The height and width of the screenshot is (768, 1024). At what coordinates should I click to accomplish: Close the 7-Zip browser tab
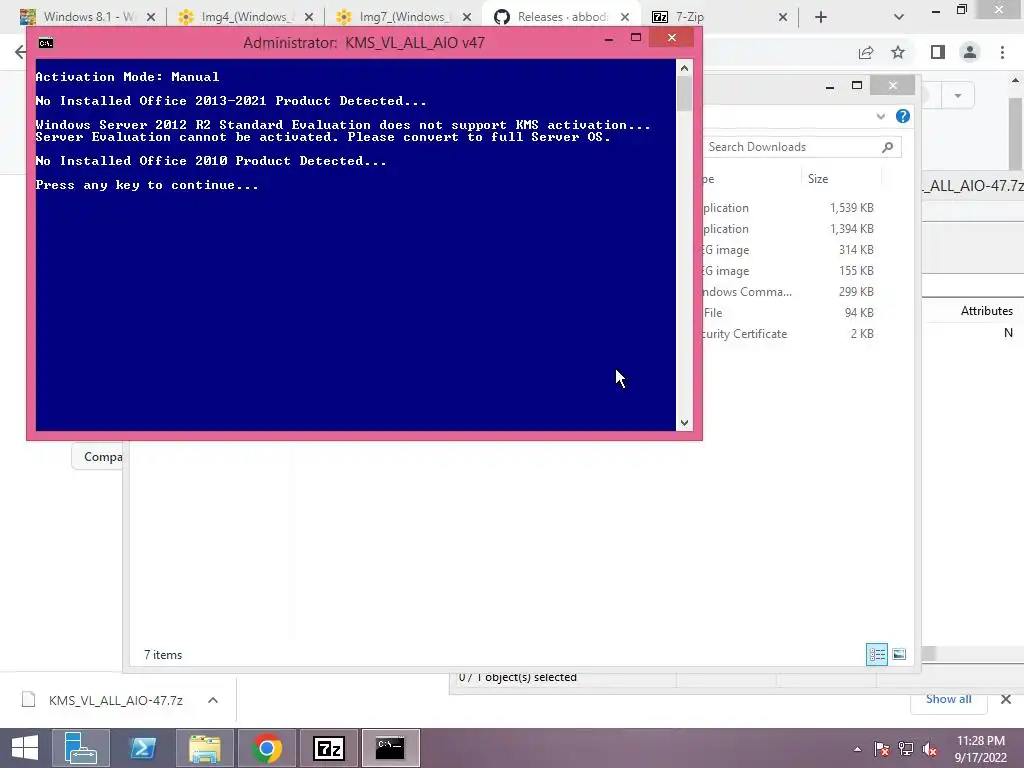pos(783,17)
